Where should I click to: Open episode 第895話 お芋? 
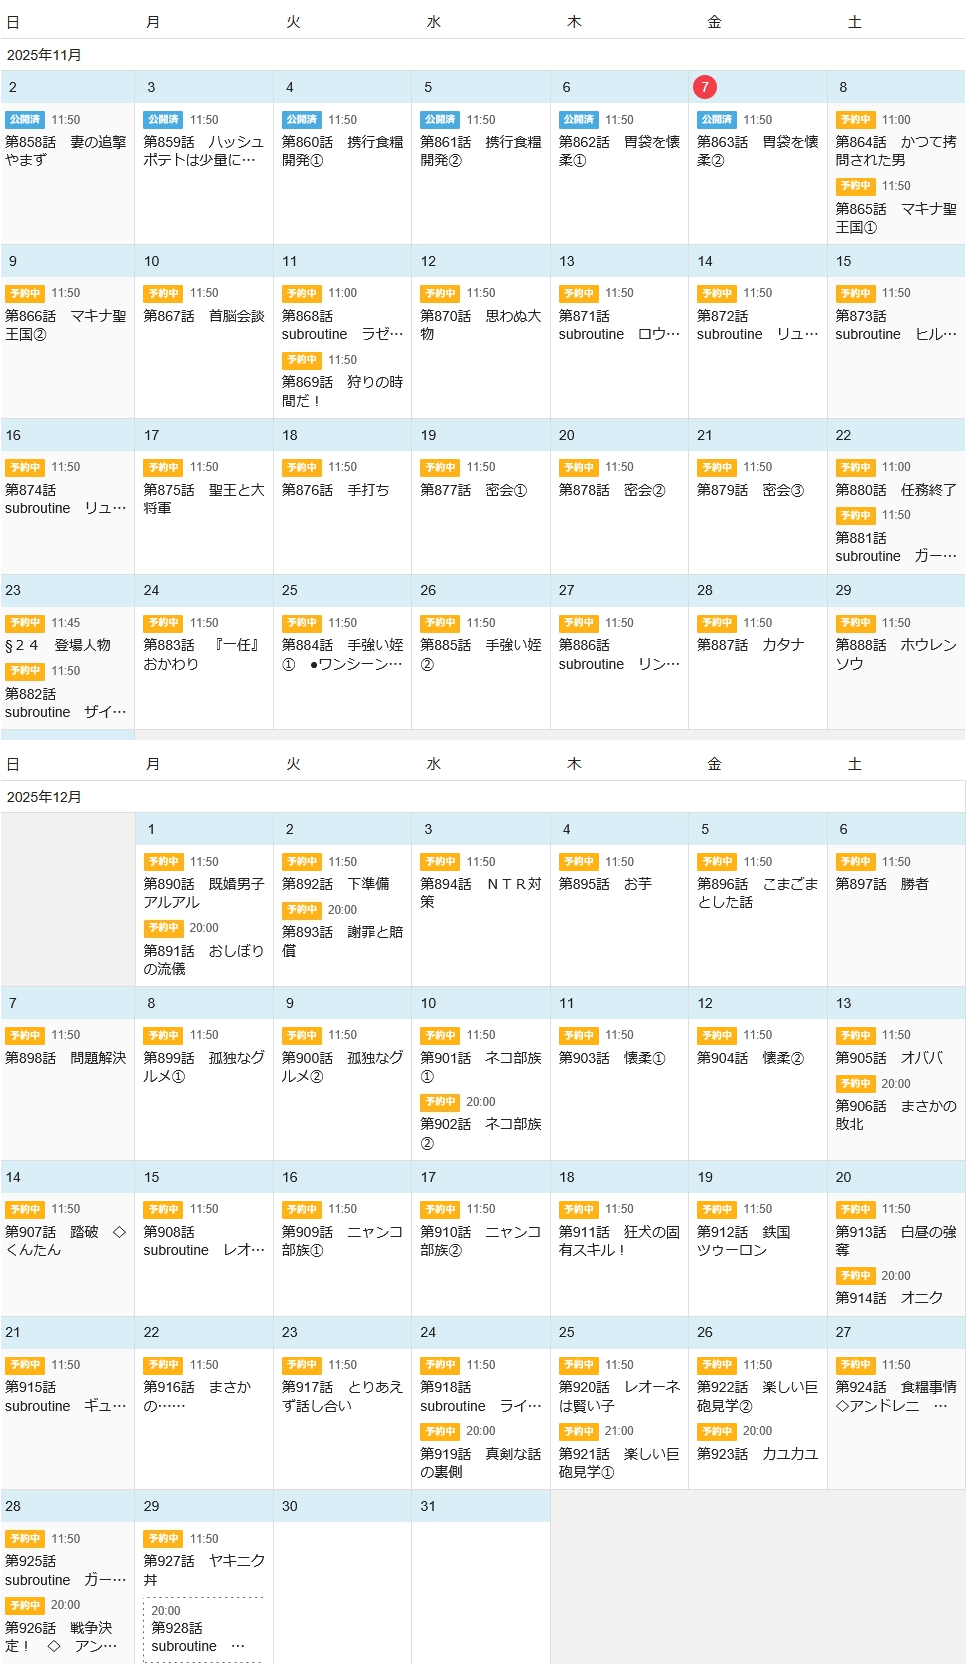[605, 884]
